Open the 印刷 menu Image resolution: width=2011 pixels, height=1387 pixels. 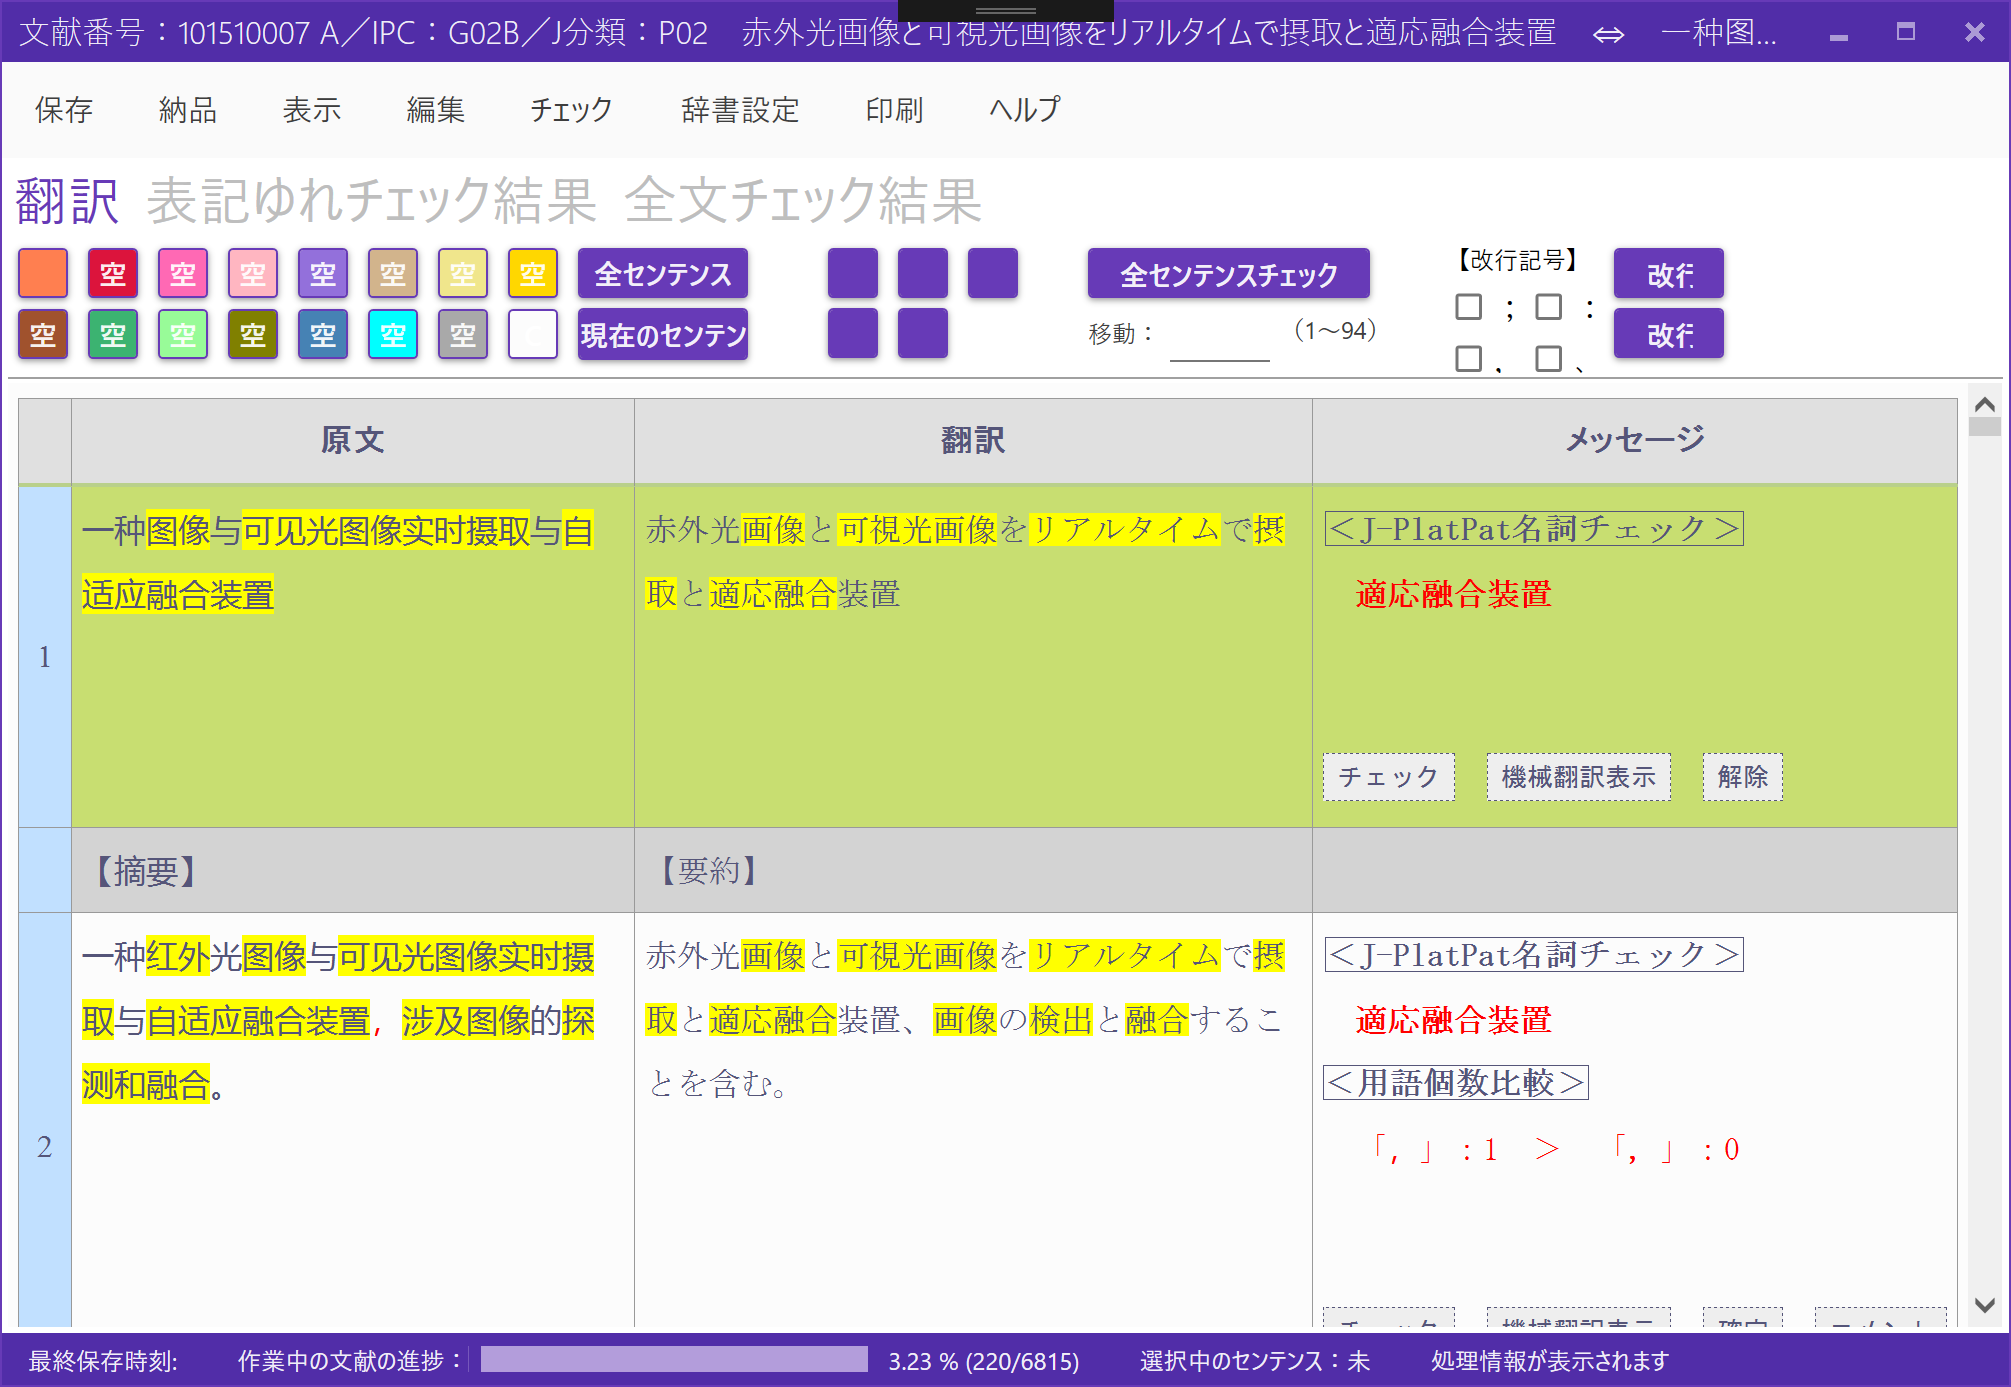[895, 110]
